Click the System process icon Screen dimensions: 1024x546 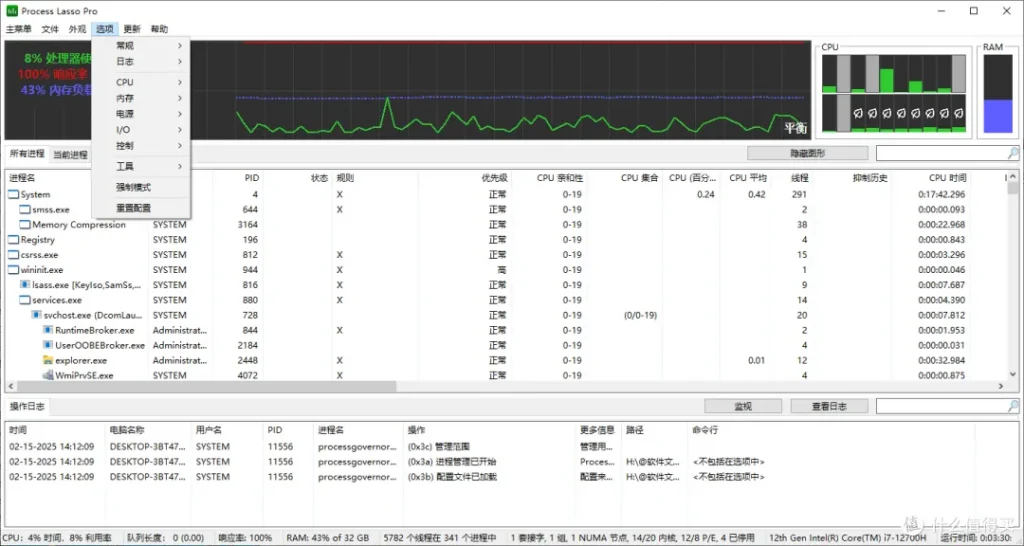[13, 195]
